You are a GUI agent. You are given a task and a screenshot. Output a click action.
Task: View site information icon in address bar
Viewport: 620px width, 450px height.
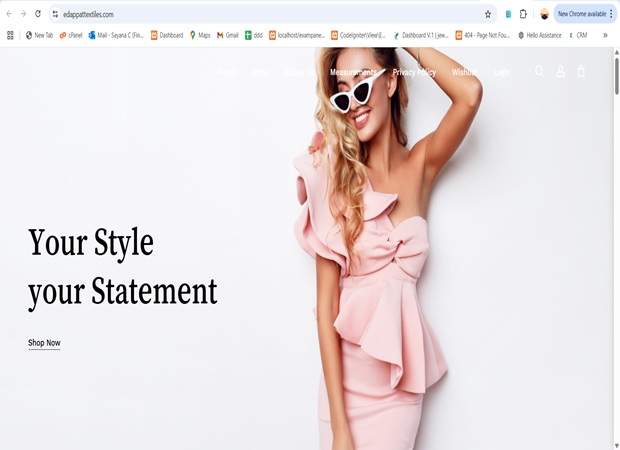[55, 14]
